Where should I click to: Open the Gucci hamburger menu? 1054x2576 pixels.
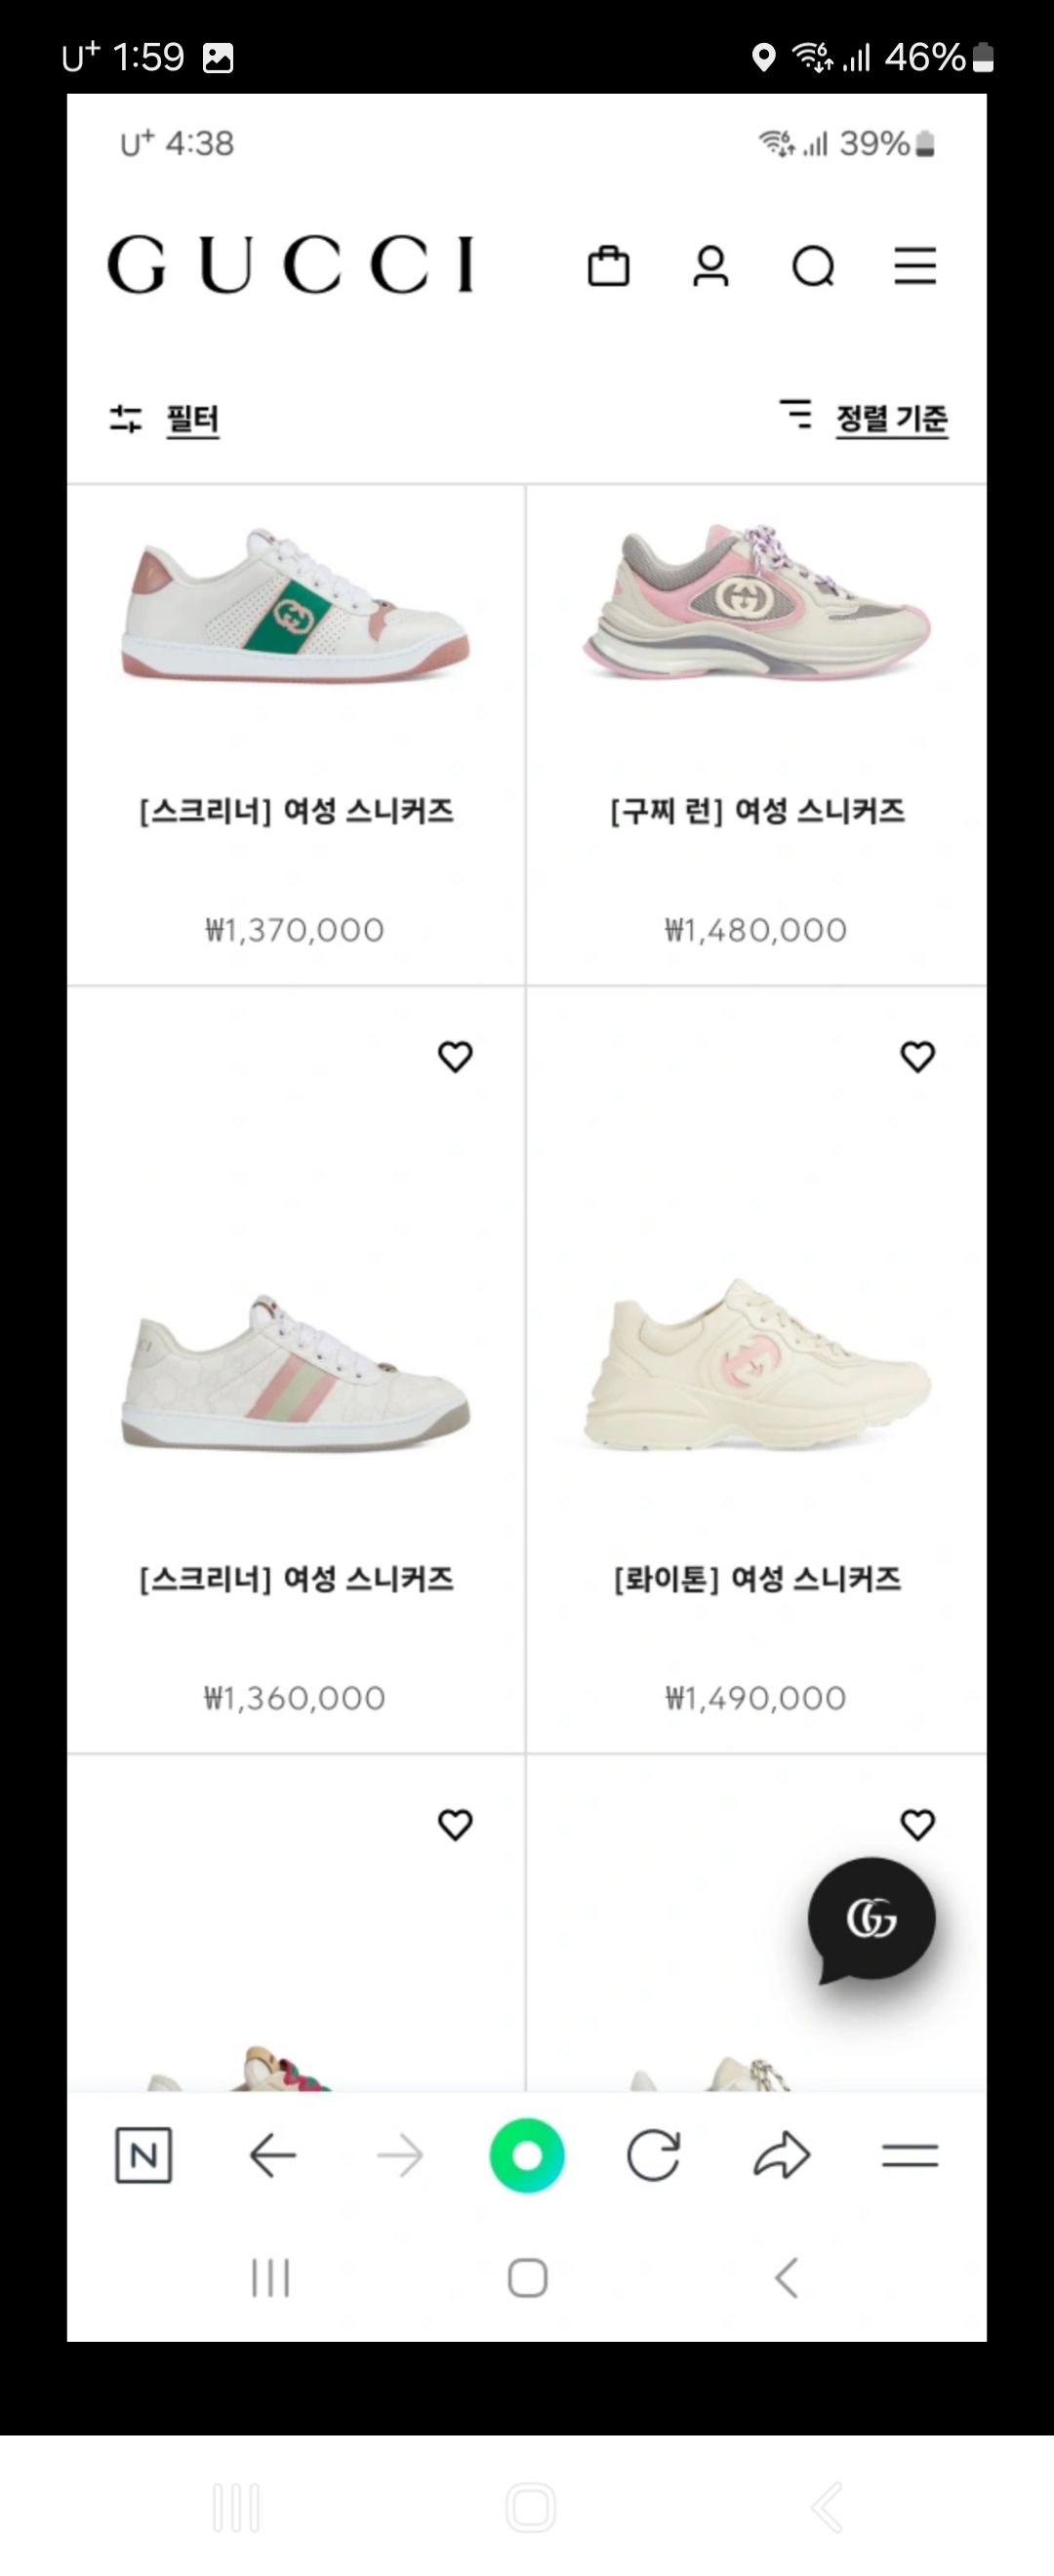(914, 266)
